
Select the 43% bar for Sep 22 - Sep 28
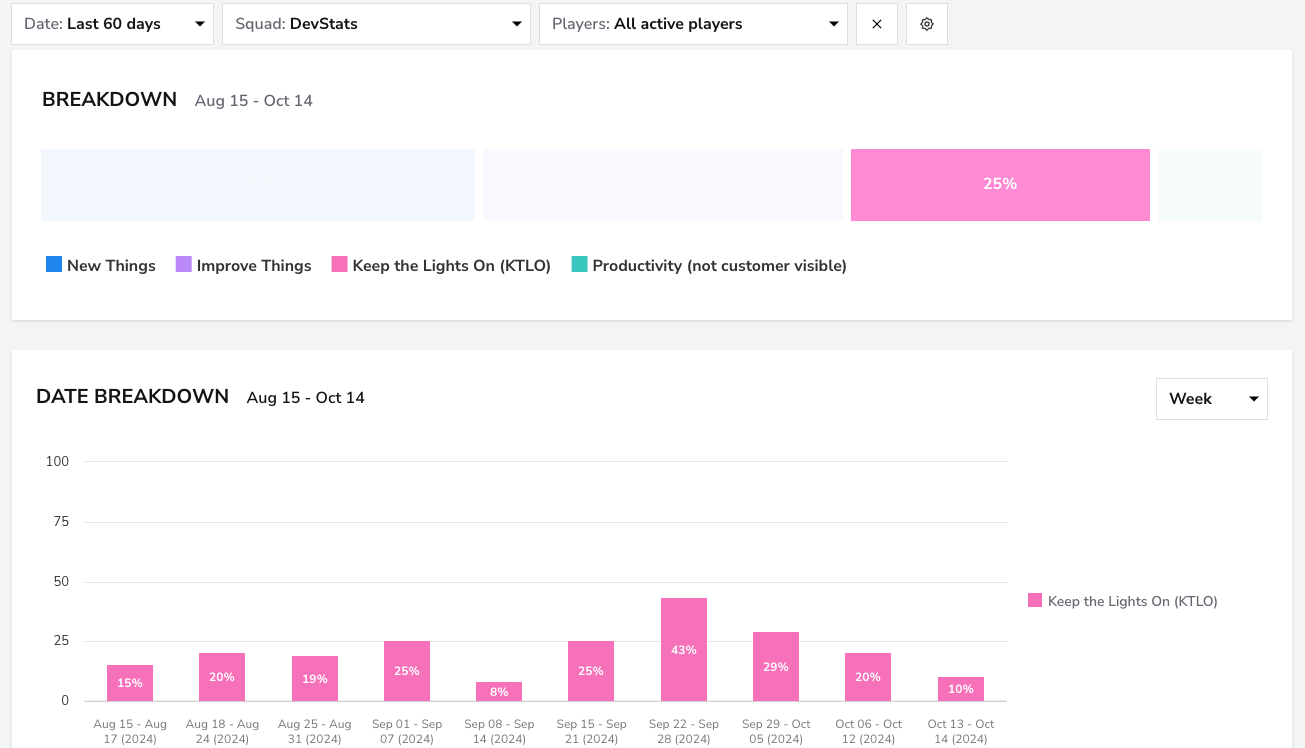tap(684, 650)
